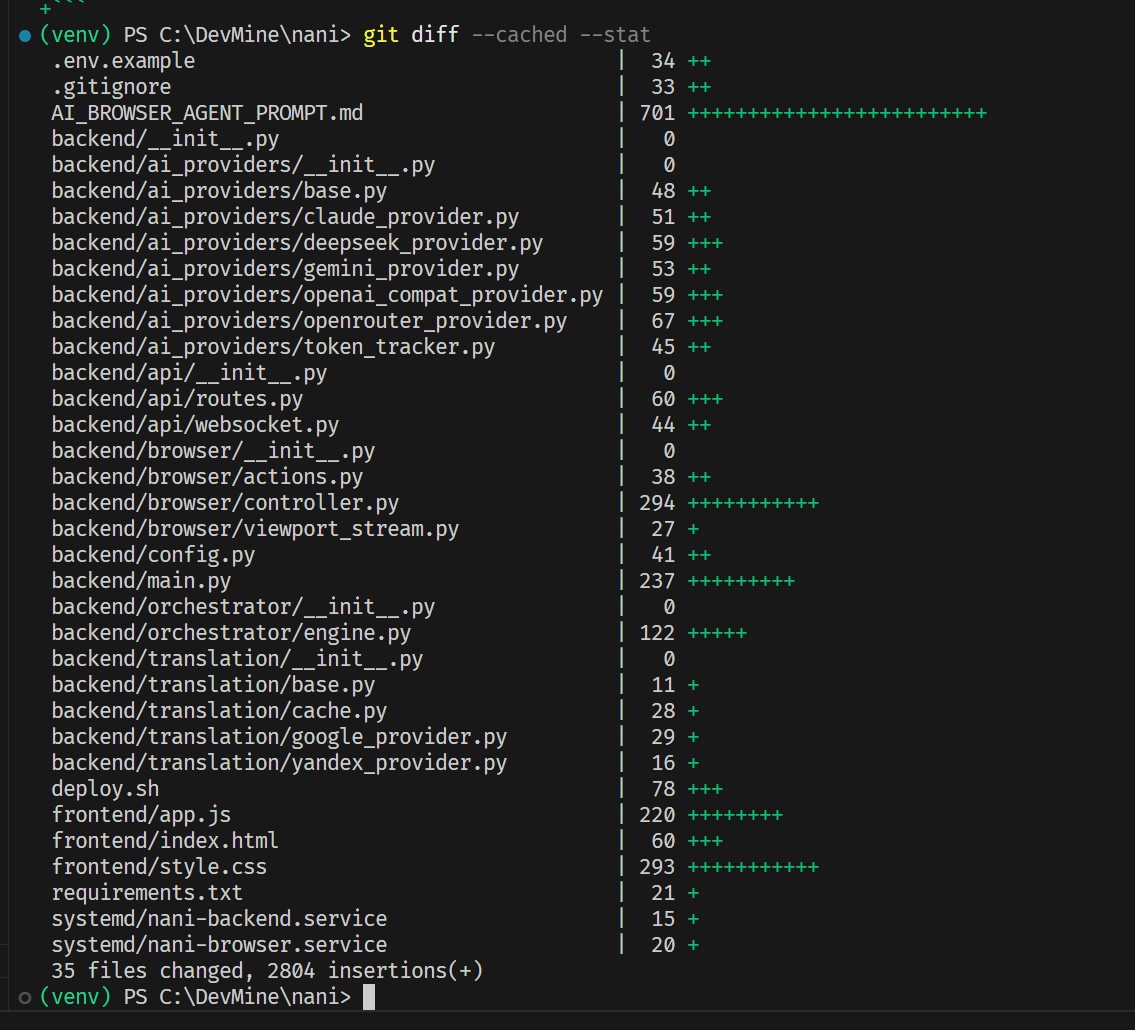Screen dimensions: 1135x1030
Task: Click the .env.example path in output
Action: pyautogui.click(x=123, y=61)
